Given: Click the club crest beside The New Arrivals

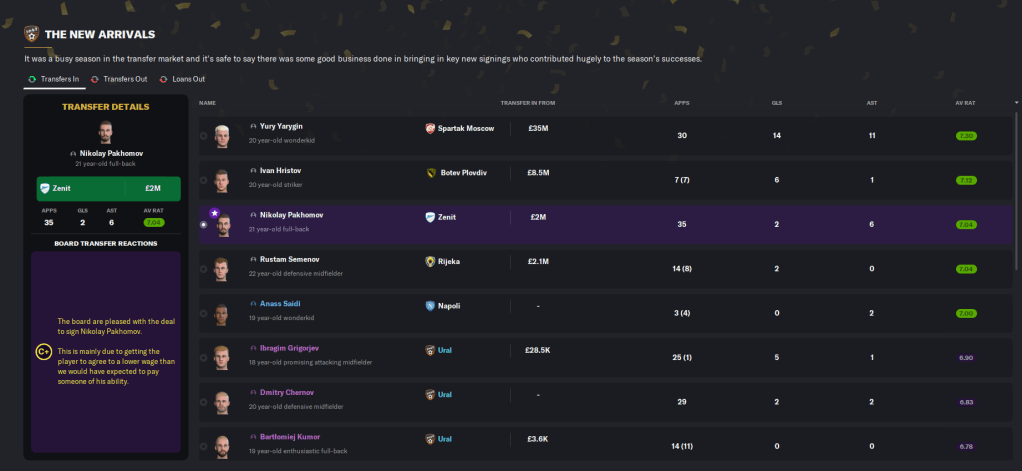Looking at the screenshot, I should click(x=31, y=33).
